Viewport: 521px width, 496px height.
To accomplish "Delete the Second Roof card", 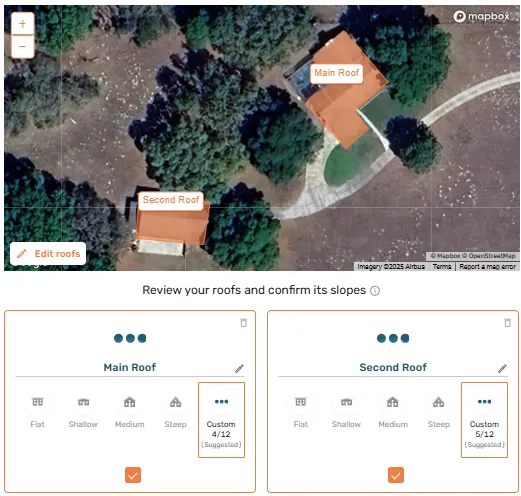I will (507, 322).
